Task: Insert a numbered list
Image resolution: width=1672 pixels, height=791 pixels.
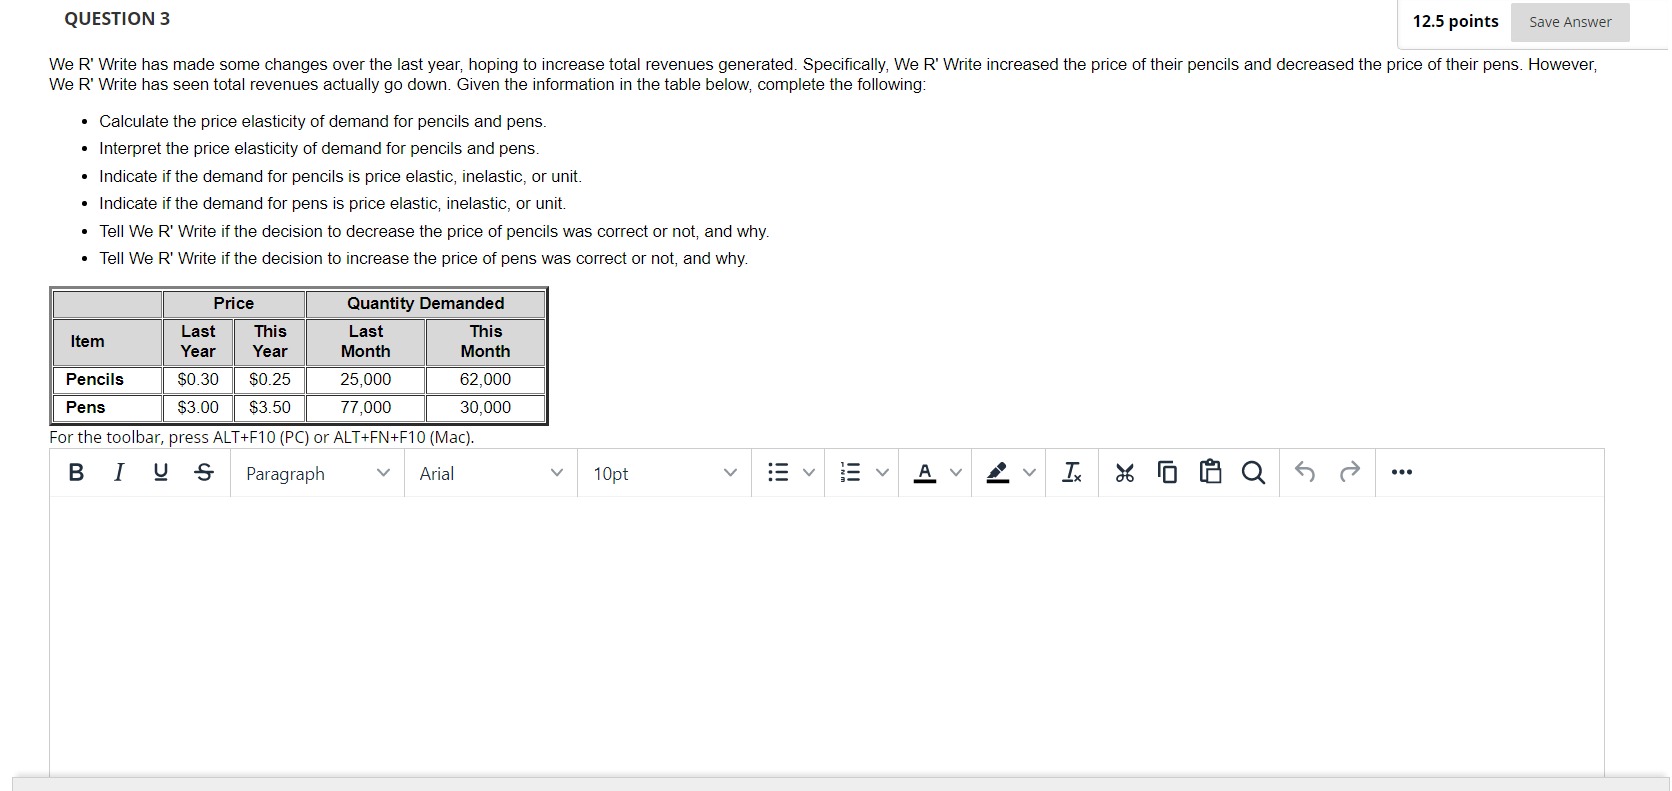Action: tap(851, 473)
